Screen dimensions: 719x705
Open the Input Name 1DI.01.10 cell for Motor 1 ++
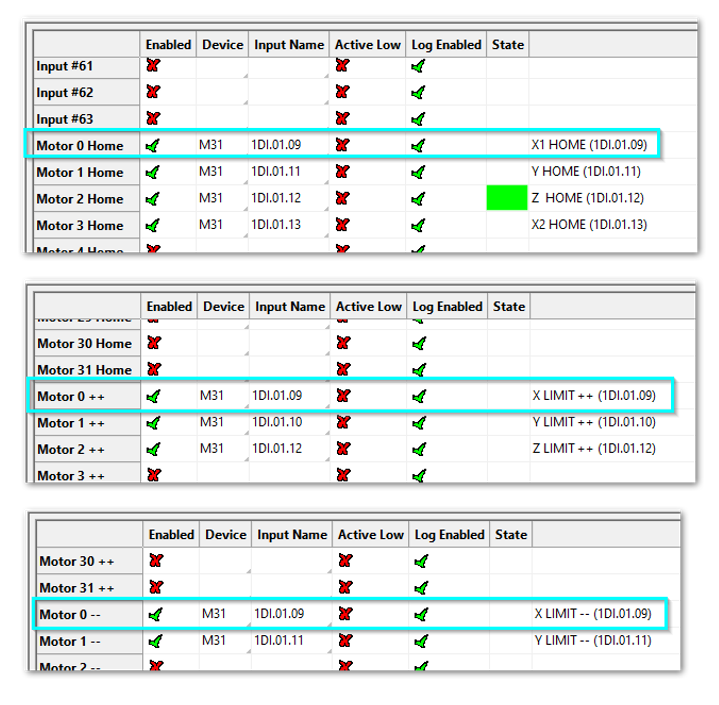277,422
